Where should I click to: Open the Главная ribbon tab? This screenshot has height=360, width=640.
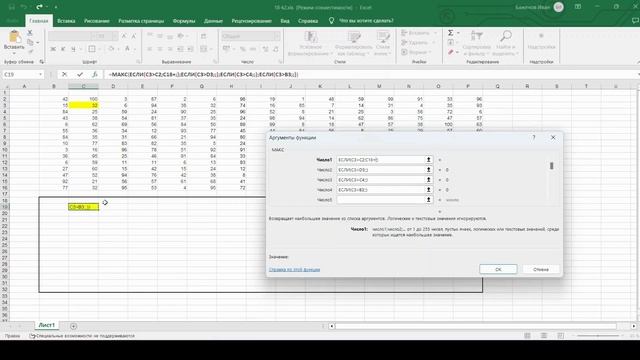pos(39,21)
